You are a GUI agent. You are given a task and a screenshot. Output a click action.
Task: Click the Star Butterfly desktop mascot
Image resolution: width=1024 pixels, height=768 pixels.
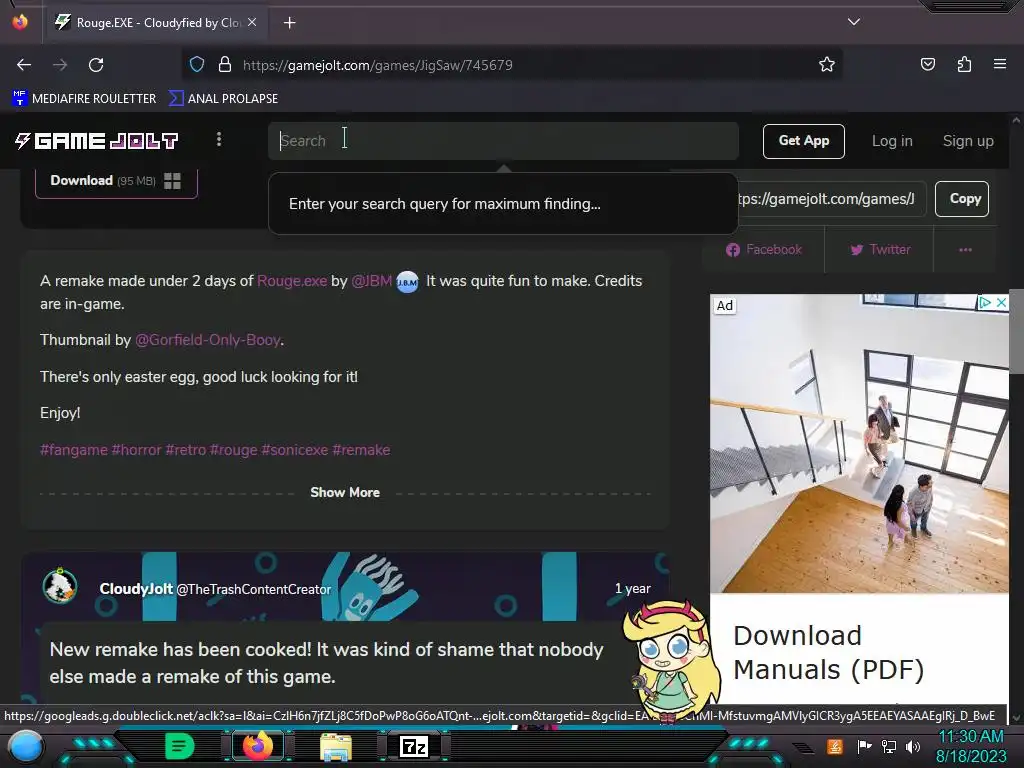(670, 661)
